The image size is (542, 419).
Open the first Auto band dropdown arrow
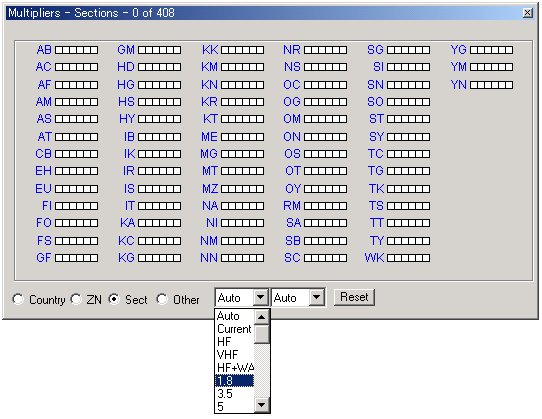(261, 297)
